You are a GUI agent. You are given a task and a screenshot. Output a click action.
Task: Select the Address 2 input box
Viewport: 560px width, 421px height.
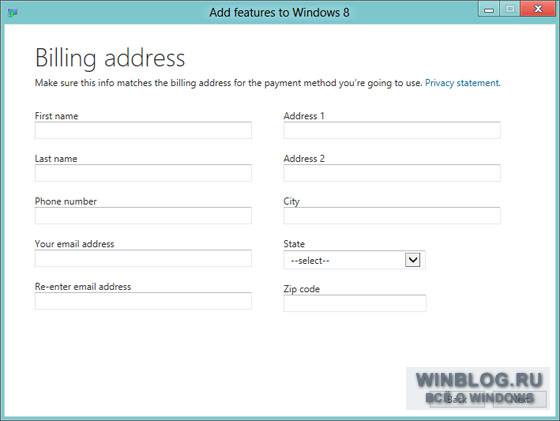[392, 173]
